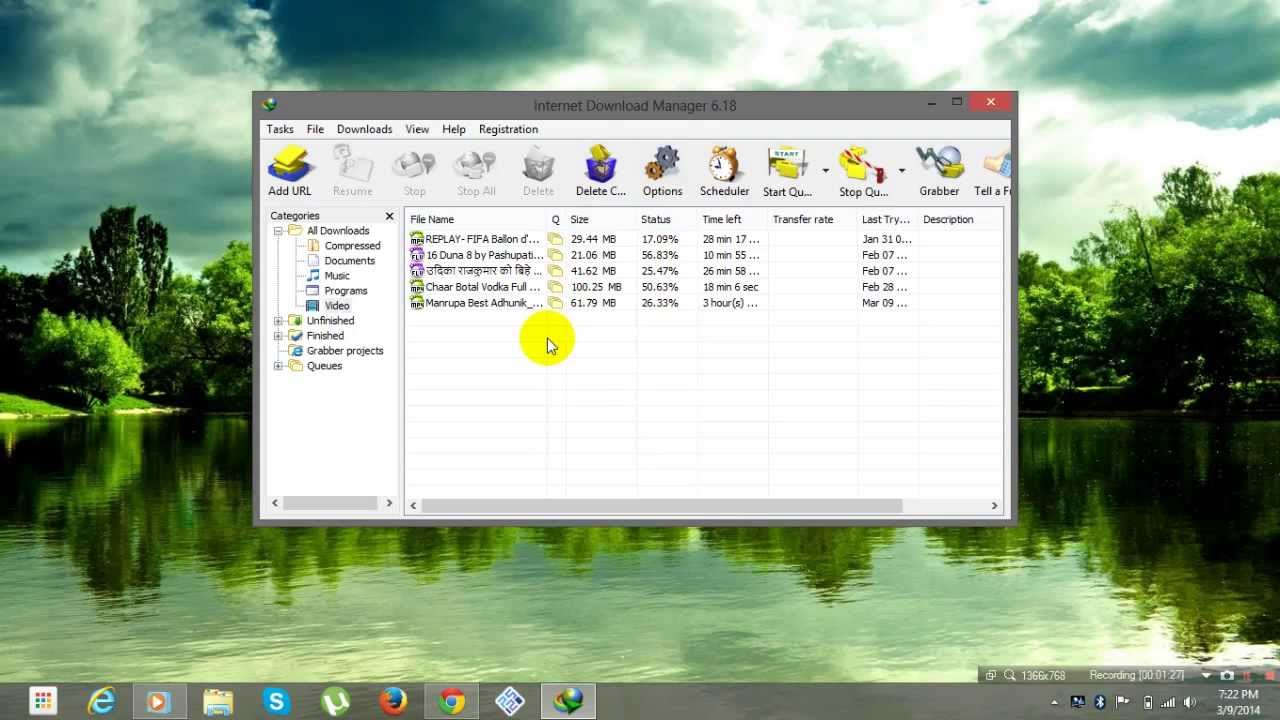1280x720 pixels.
Task: Click the recorder camera snapshot icon
Action: point(1227,675)
